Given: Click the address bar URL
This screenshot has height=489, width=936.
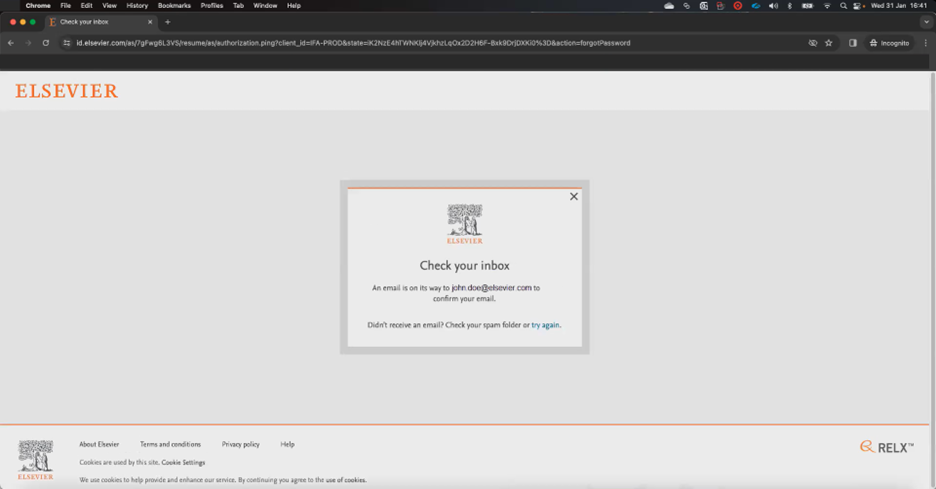Looking at the screenshot, I should click(353, 43).
